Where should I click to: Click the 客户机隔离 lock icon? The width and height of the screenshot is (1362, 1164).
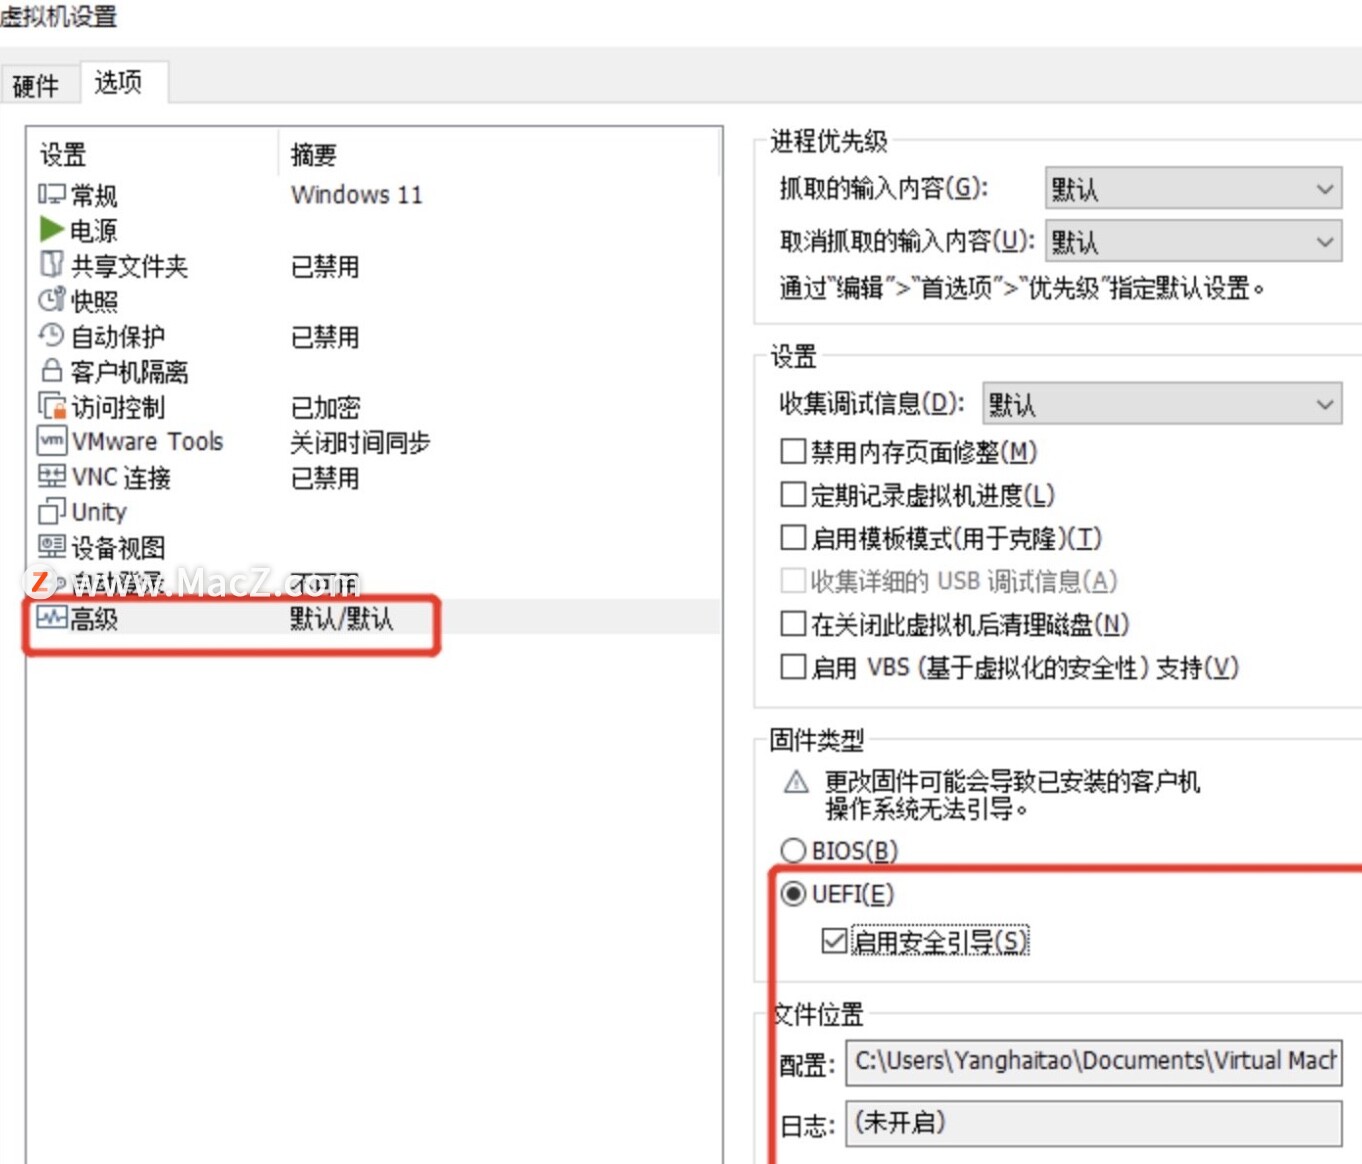click(x=52, y=371)
